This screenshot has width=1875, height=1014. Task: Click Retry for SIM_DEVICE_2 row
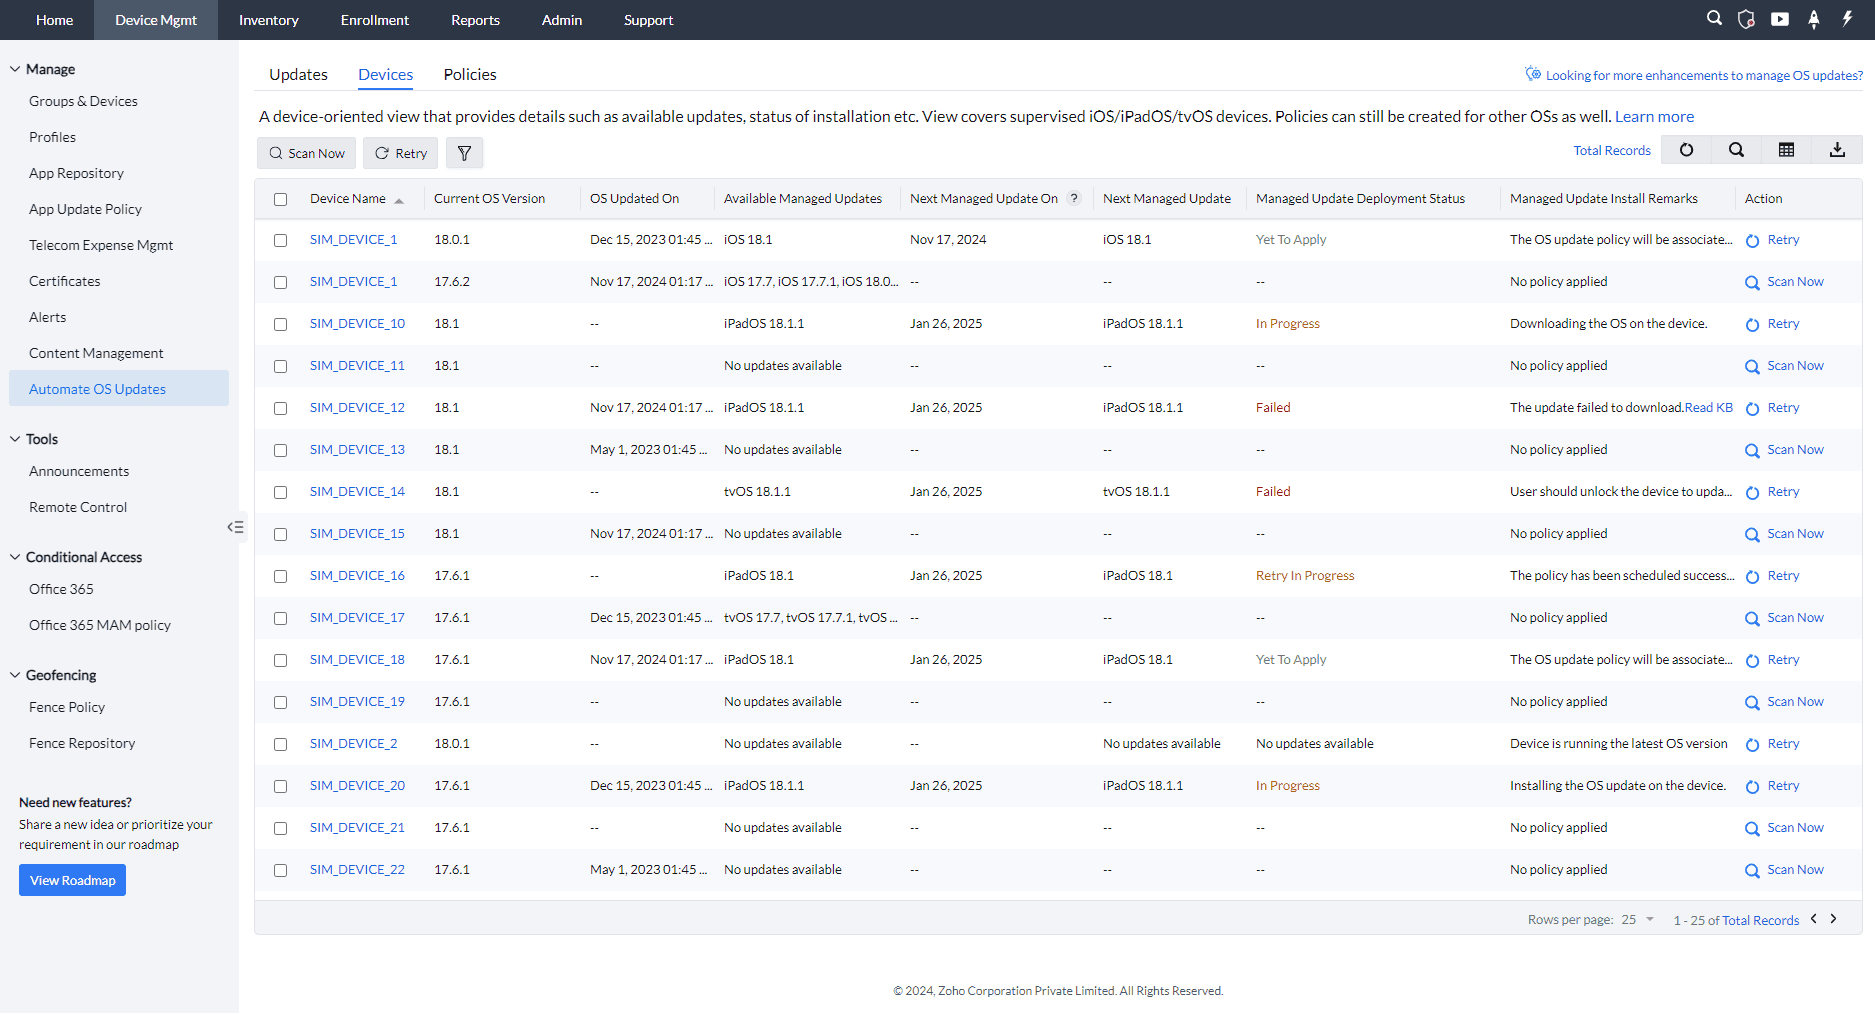coord(1772,744)
